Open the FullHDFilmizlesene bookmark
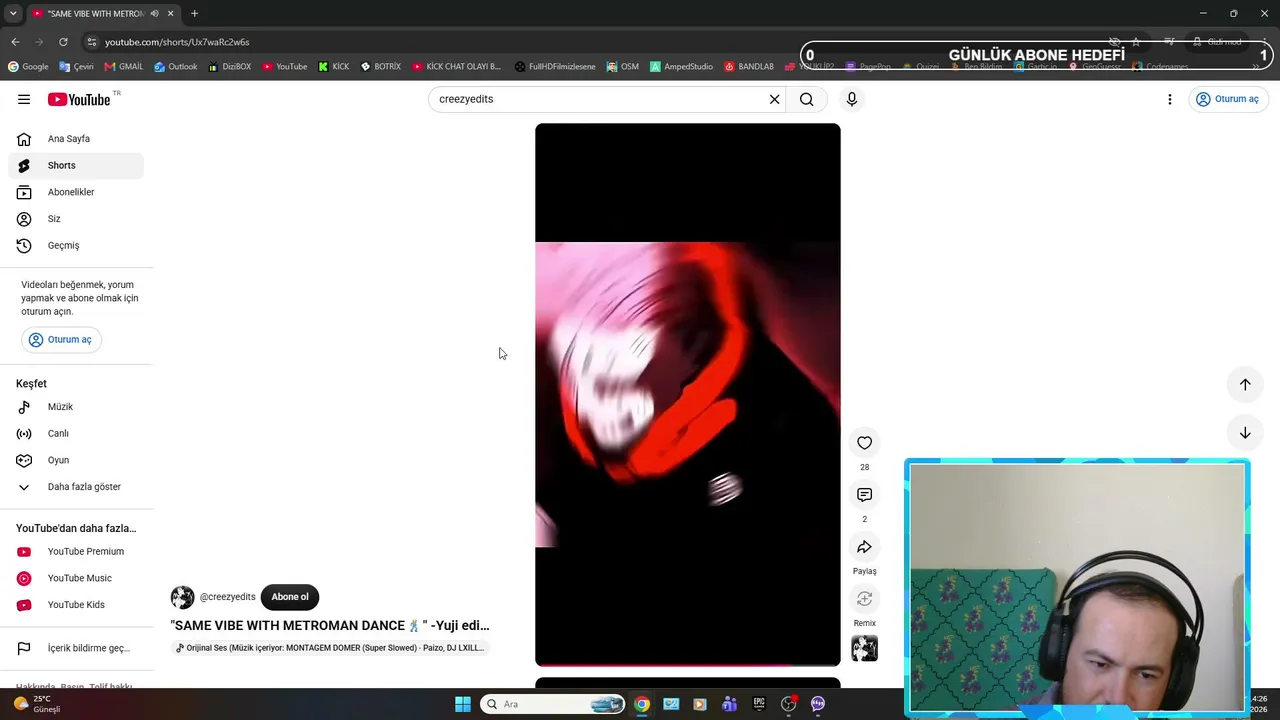Viewport: 1280px width, 720px height. point(555,67)
